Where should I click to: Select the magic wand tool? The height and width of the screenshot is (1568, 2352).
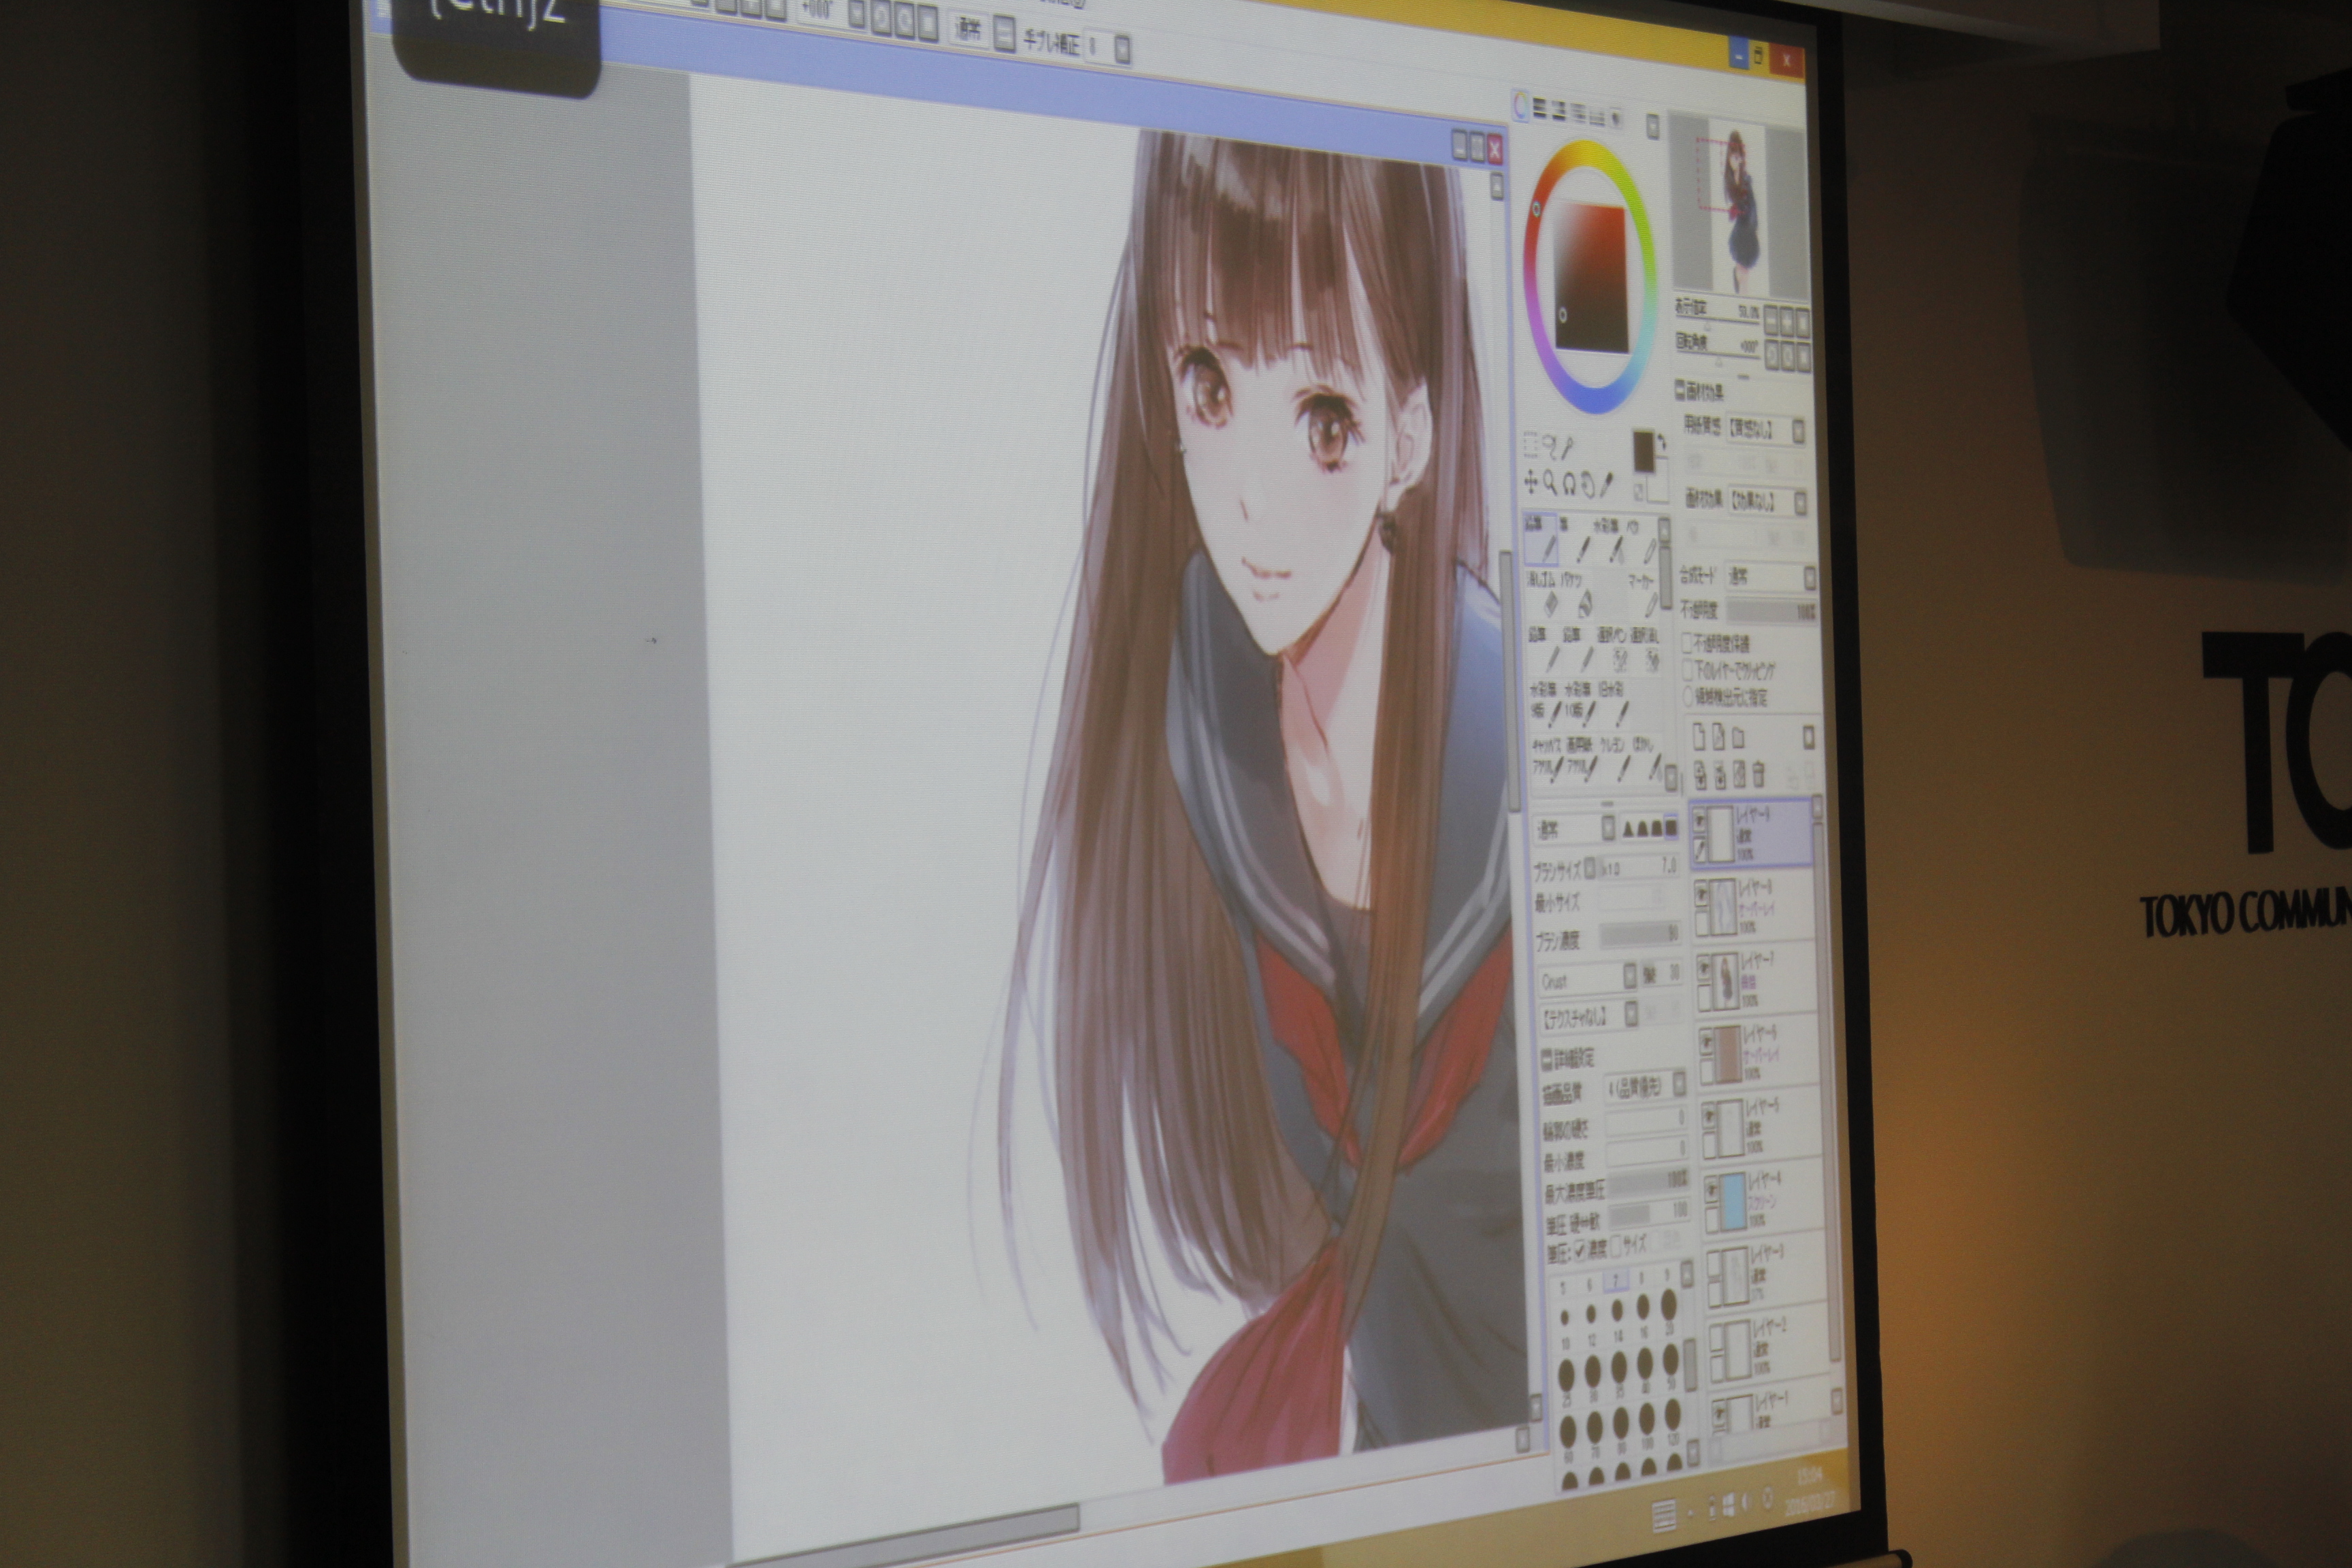point(1567,447)
